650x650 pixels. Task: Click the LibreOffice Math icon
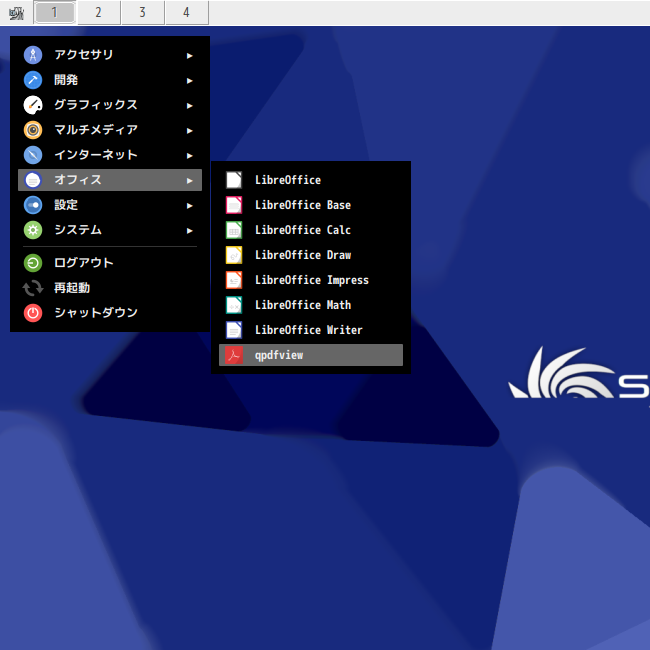click(234, 305)
